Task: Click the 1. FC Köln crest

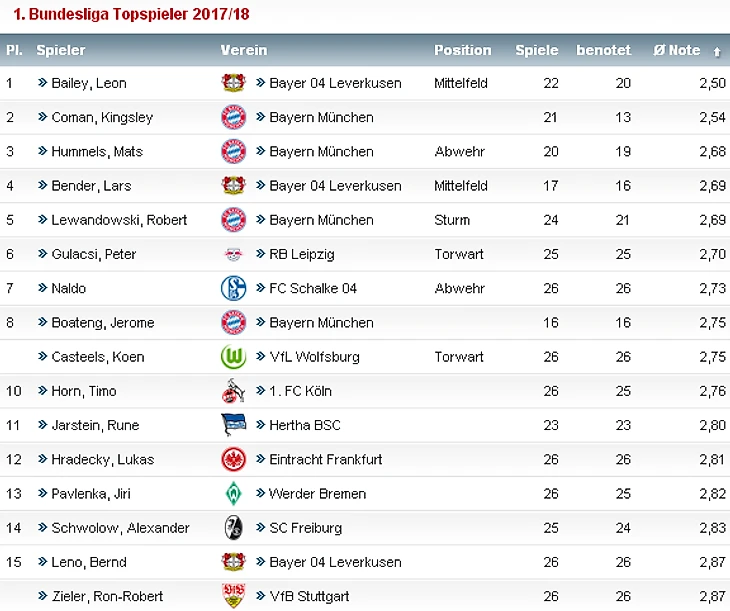Action: point(233,391)
